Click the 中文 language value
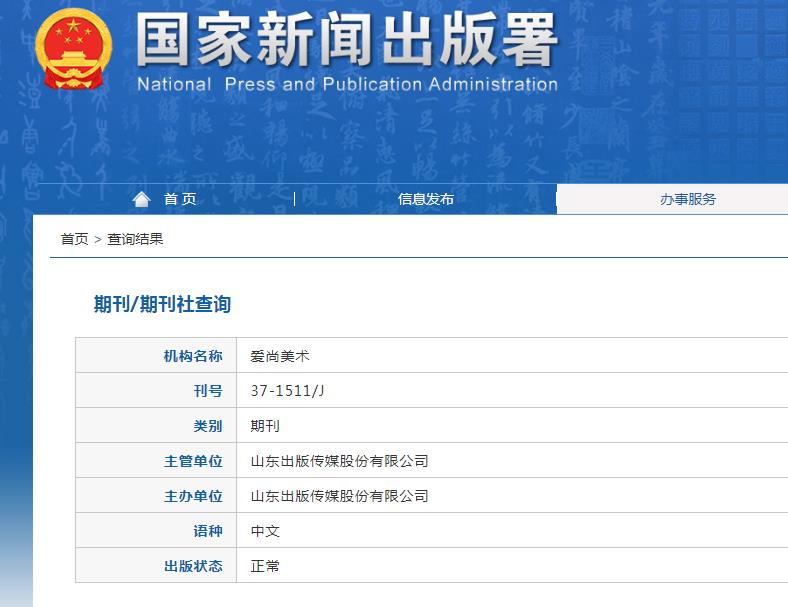Screen dimensions: 788x607 pos(265,531)
